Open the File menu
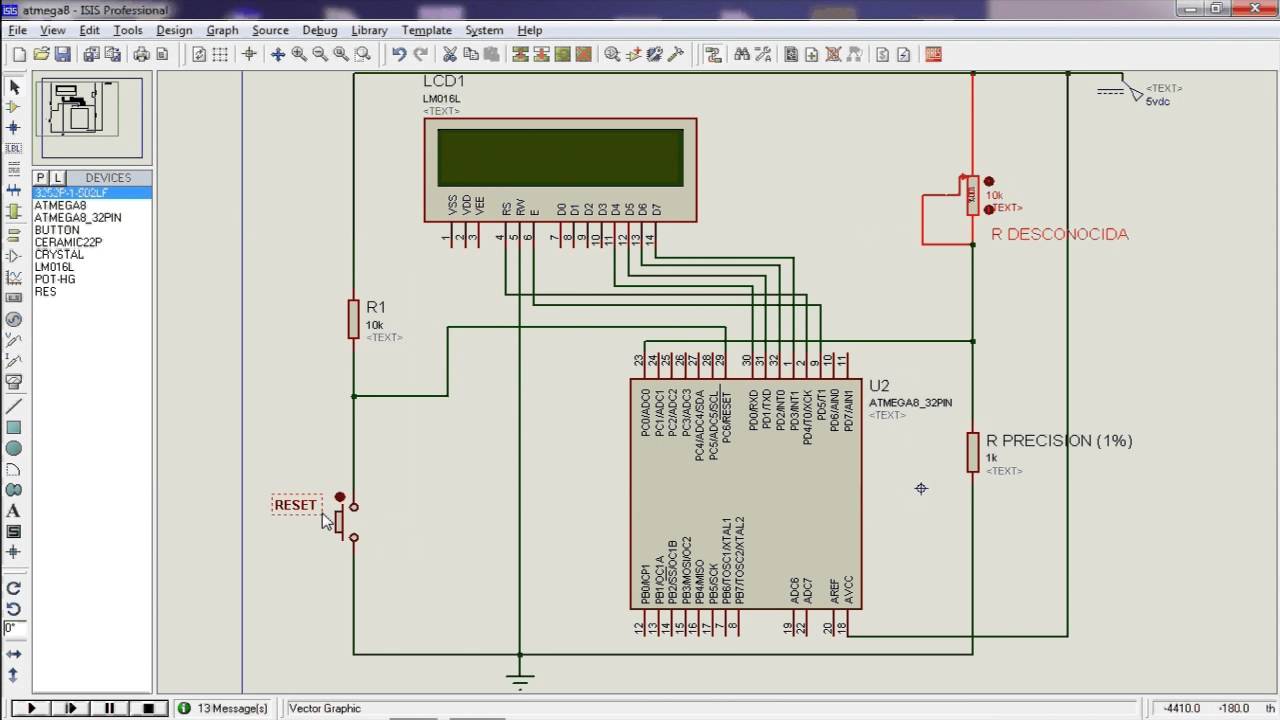 click(17, 30)
